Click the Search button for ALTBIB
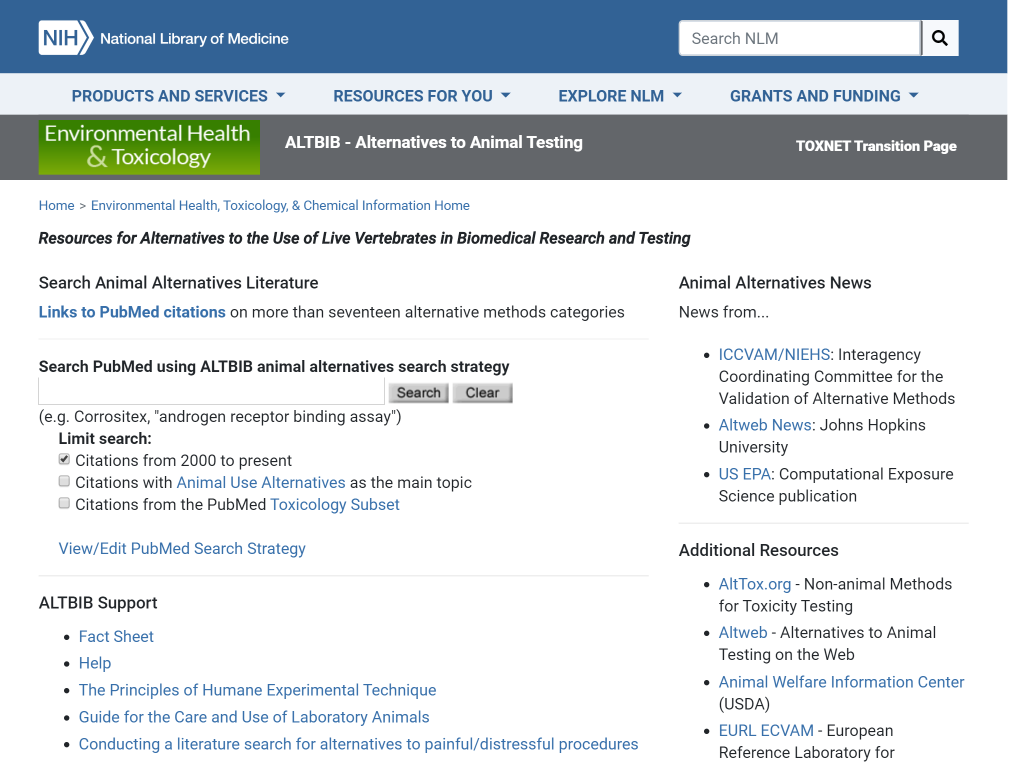1024x768 pixels. tap(419, 392)
